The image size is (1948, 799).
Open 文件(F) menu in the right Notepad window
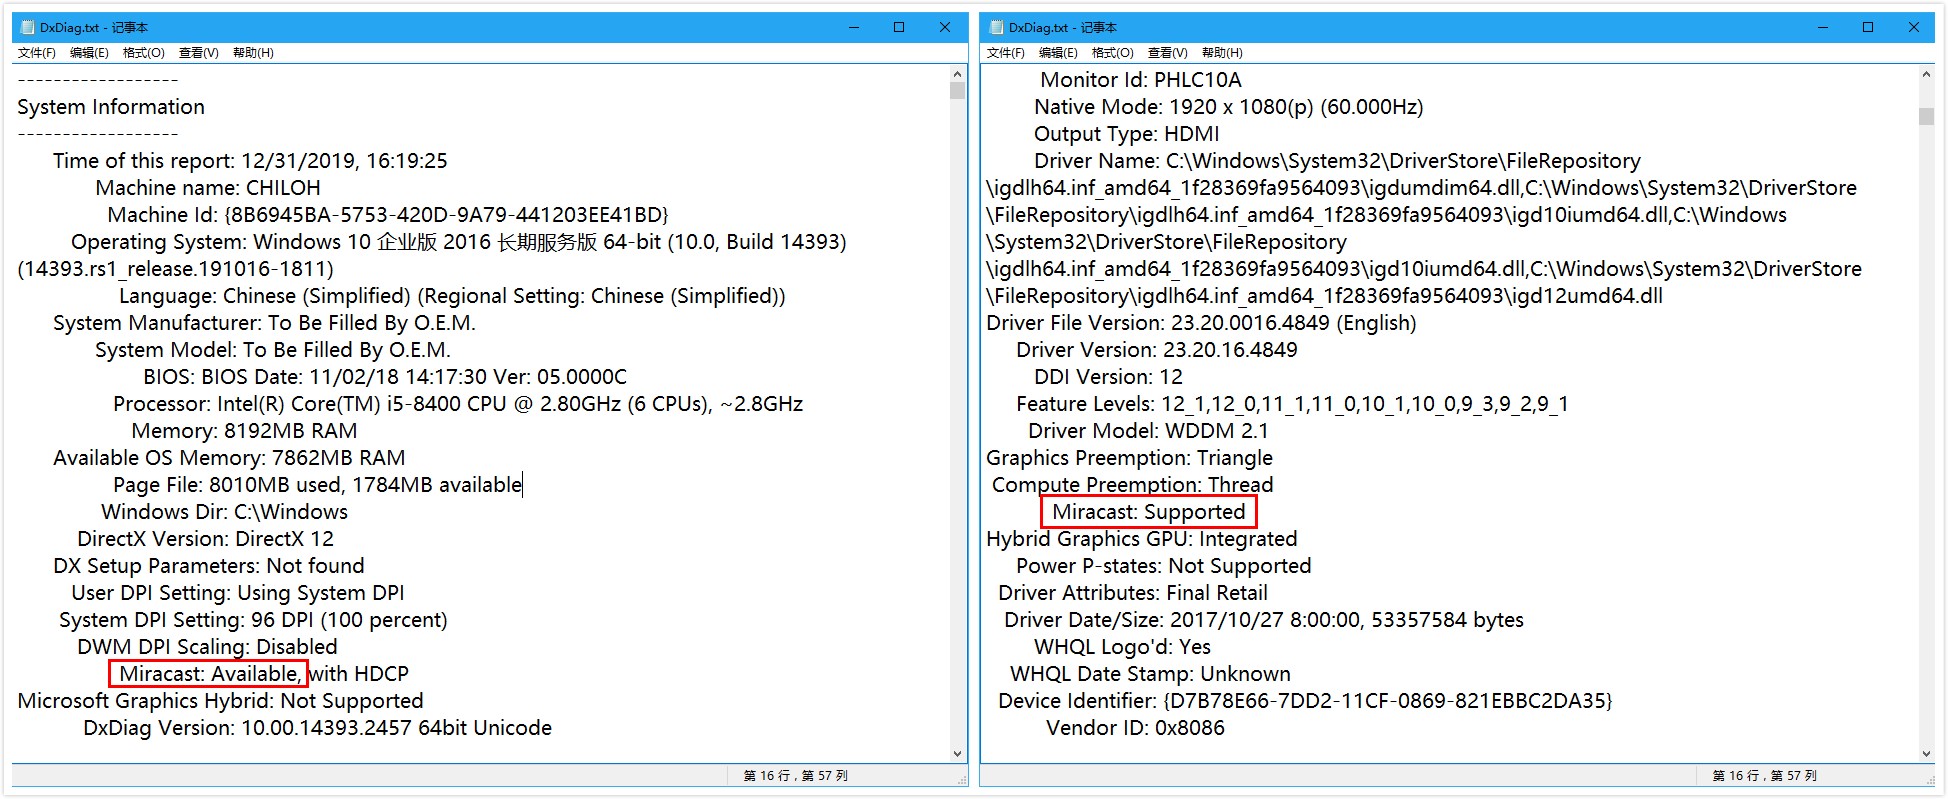click(1006, 53)
